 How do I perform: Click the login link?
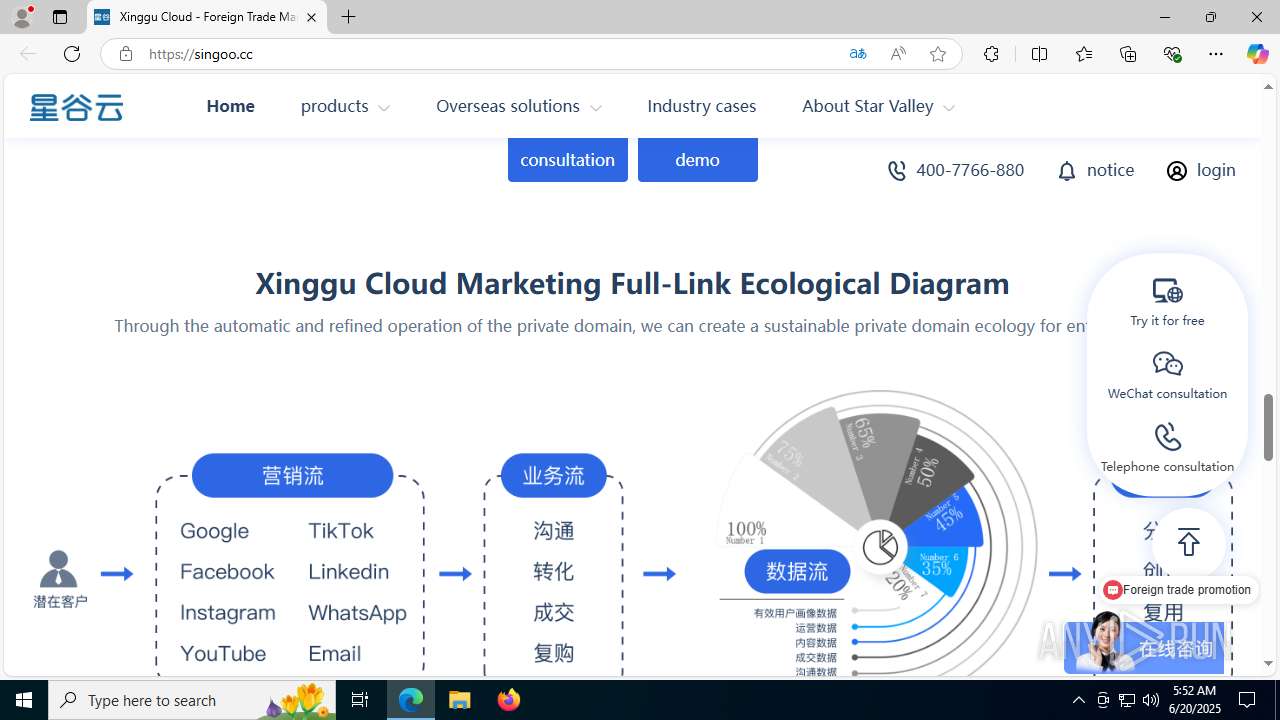1216,170
